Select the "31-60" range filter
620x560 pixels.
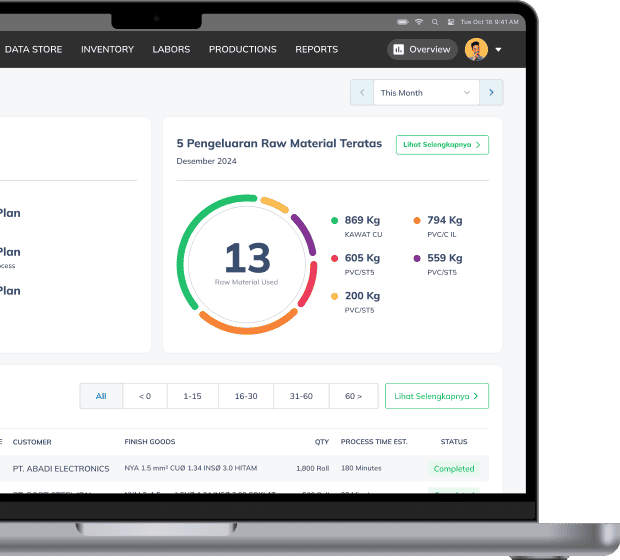point(301,396)
